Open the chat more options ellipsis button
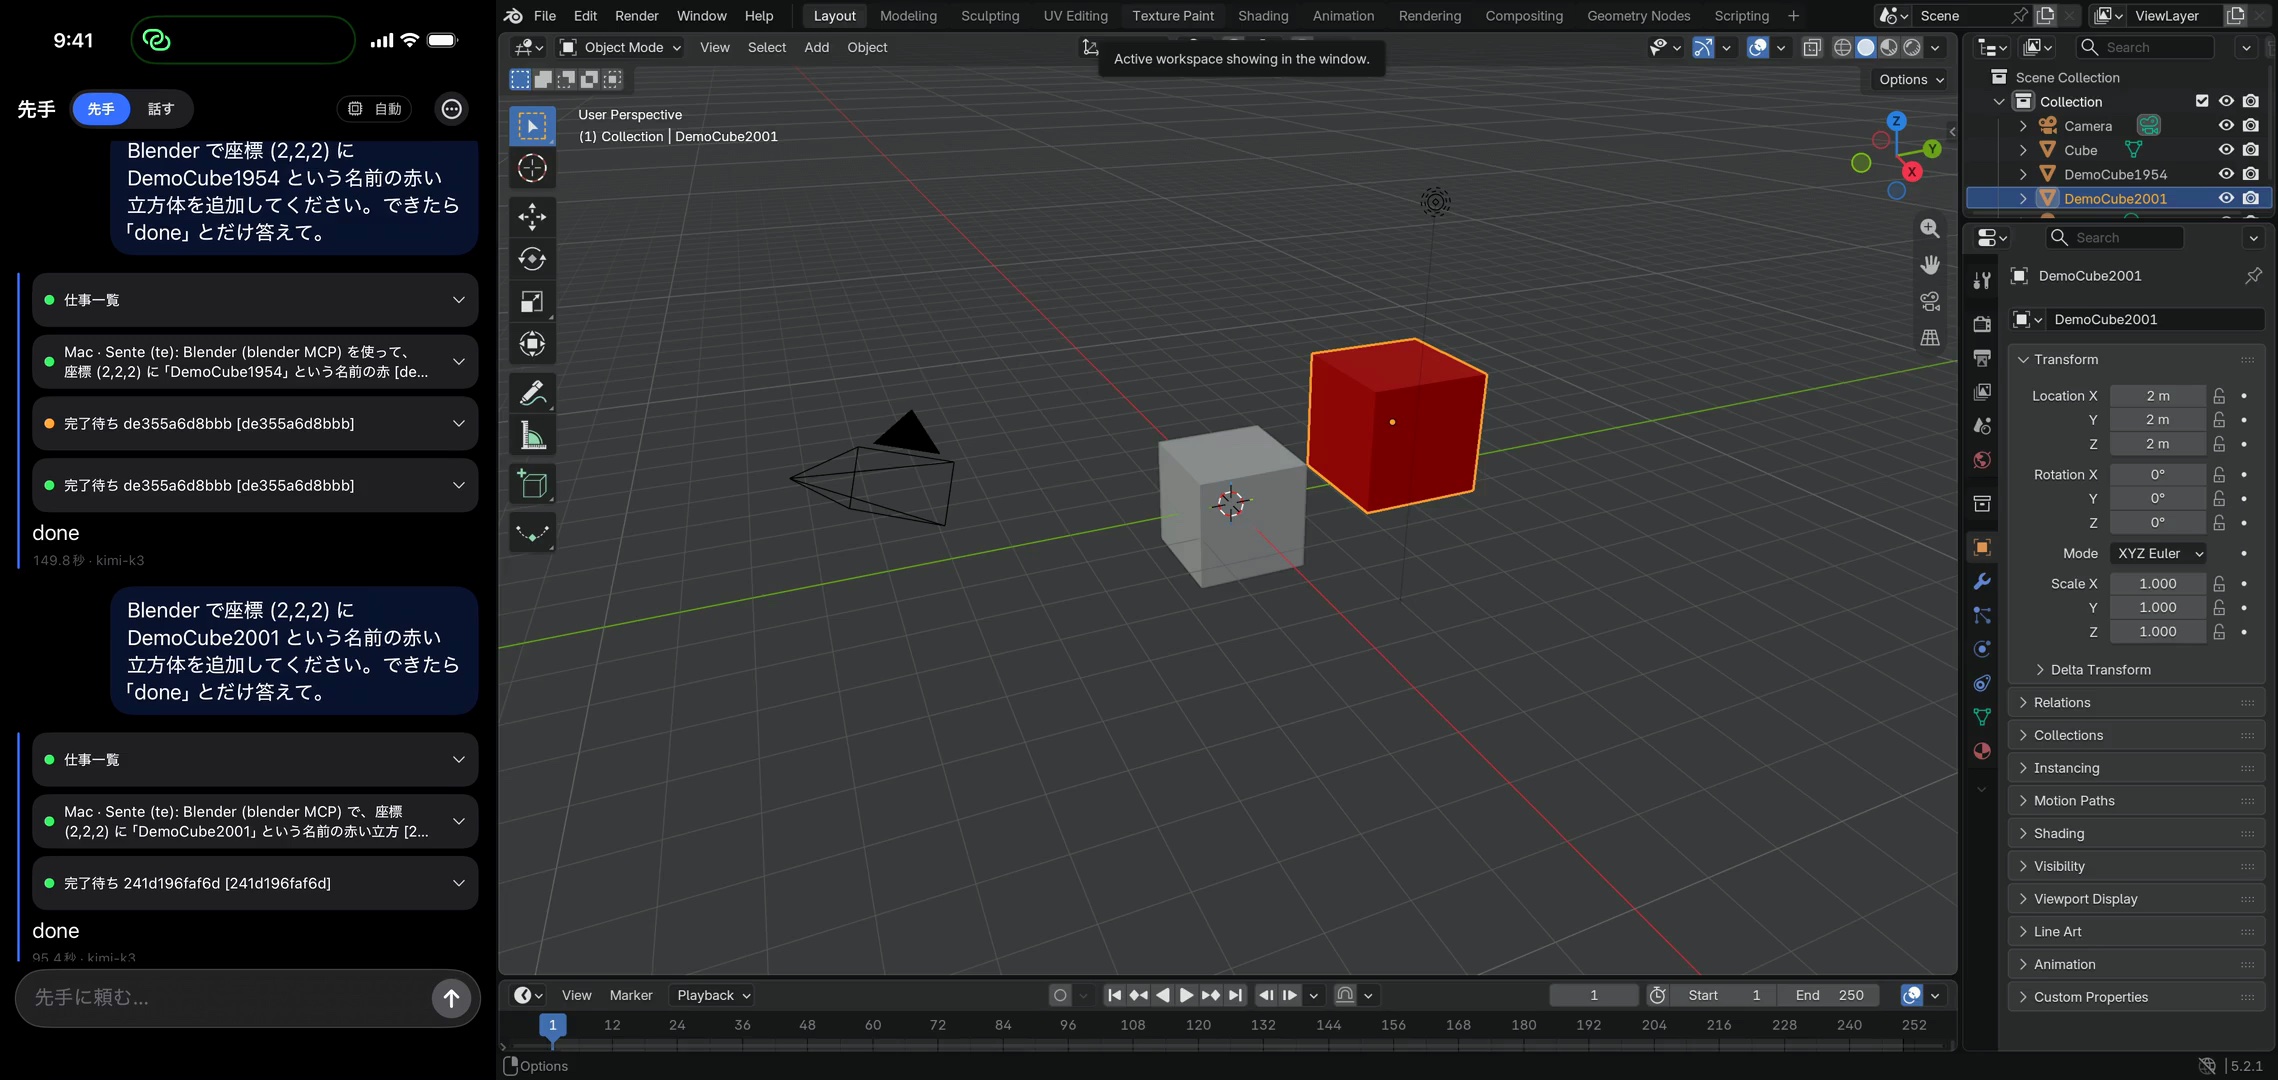2278x1080 pixels. coord(452,109)
